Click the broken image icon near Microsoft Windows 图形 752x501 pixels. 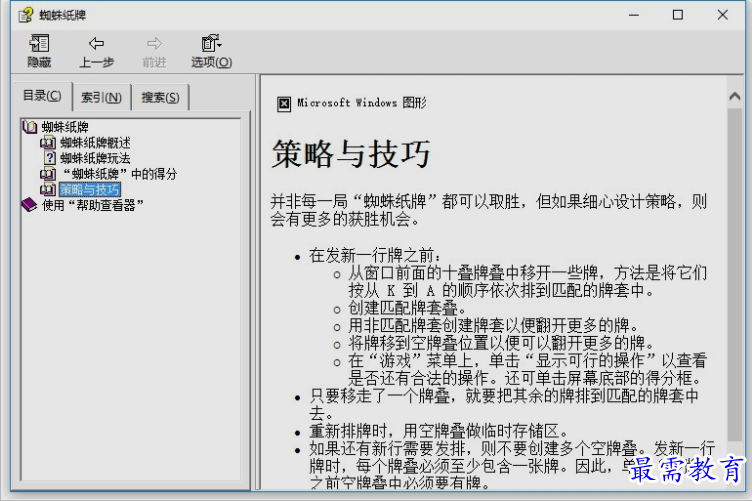pos(284,104)
